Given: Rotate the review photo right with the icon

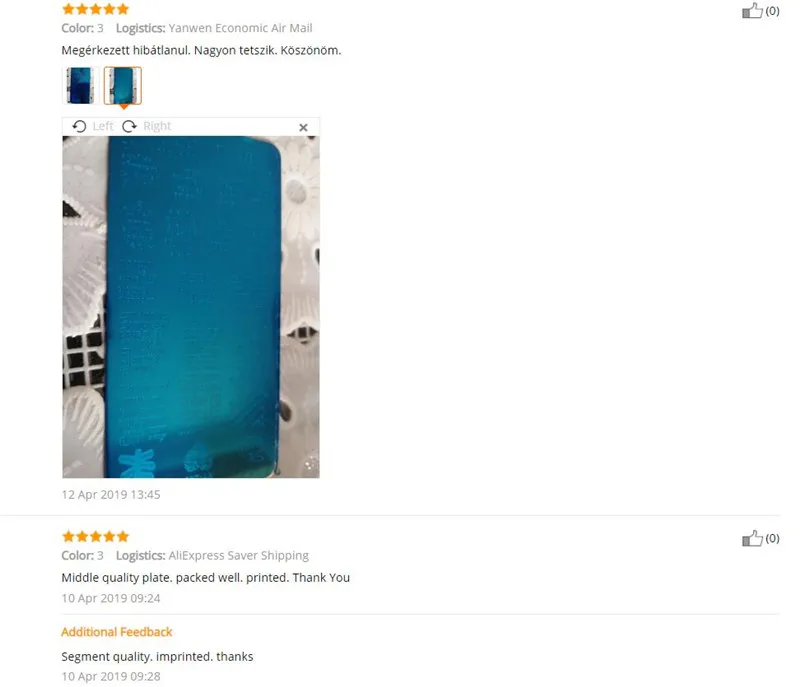Looking at the screenshot, I should pos(130,126).
